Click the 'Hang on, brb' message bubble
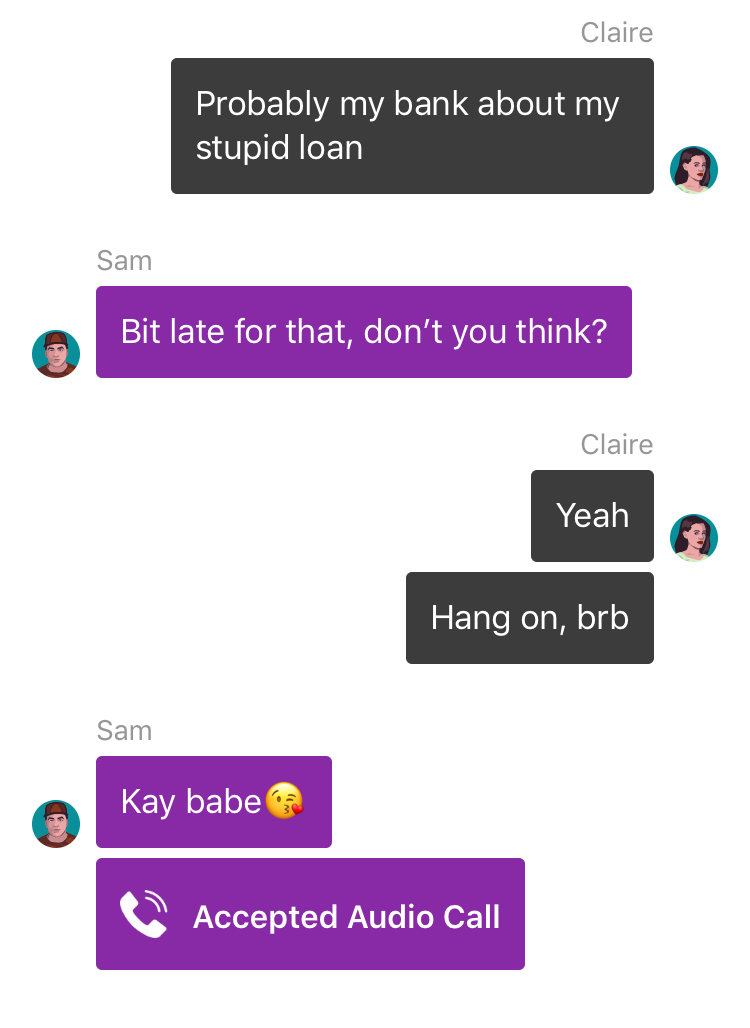This screenshot has height=1028, width=750. coord(530,618)
